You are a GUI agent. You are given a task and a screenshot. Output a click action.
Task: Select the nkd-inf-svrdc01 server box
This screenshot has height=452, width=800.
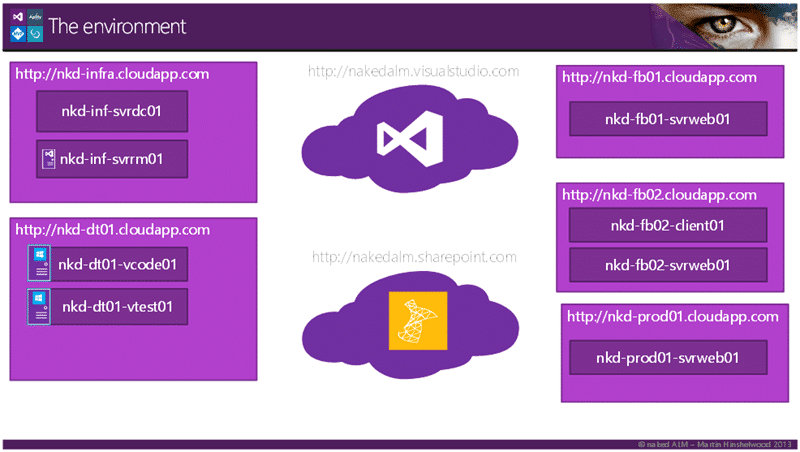click(x=112, y=111)
